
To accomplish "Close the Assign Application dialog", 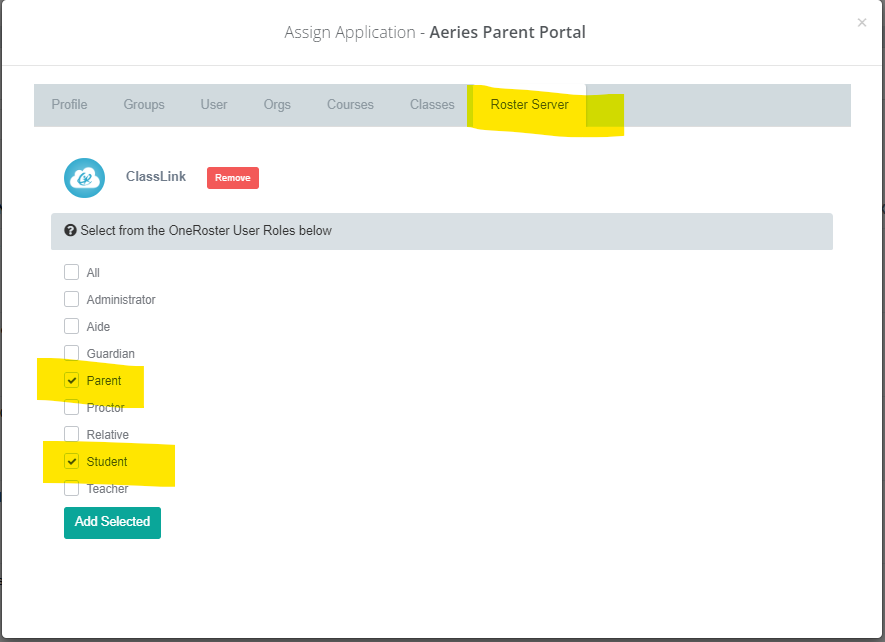I will pyautogui.click(x=861, y=23).
